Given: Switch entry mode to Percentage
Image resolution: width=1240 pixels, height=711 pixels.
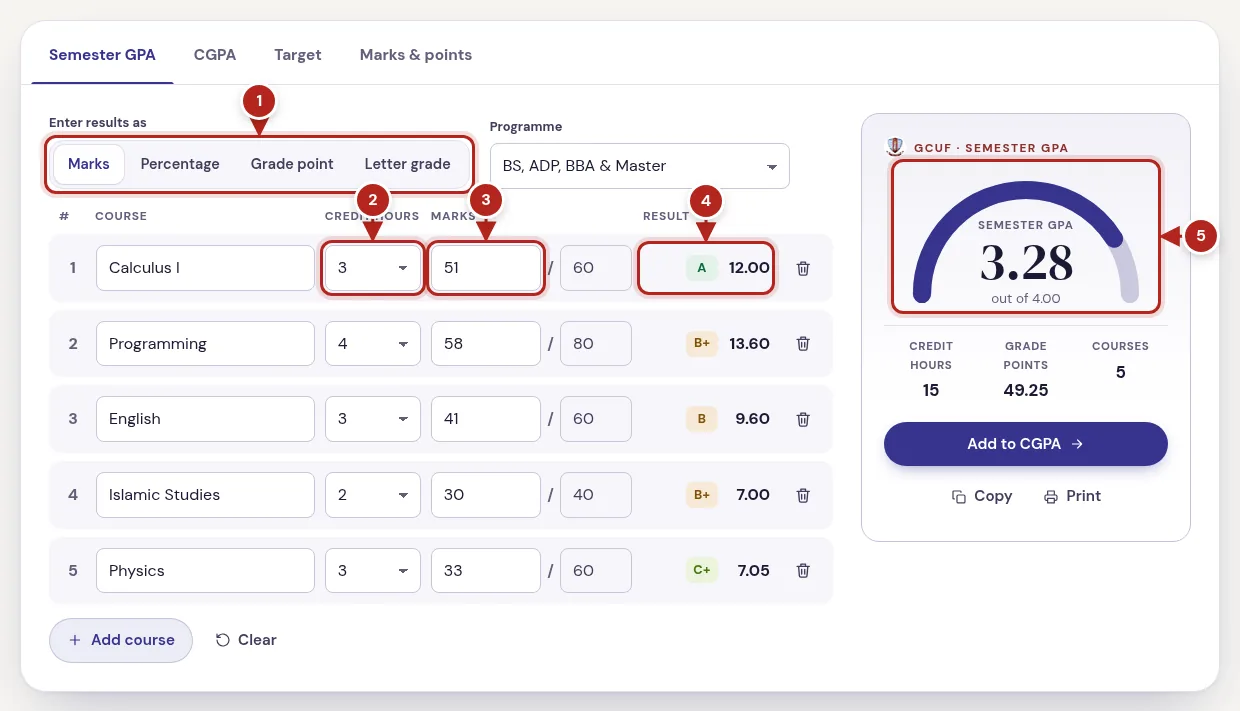Looking at the screenshot, I should pos(180,164).
